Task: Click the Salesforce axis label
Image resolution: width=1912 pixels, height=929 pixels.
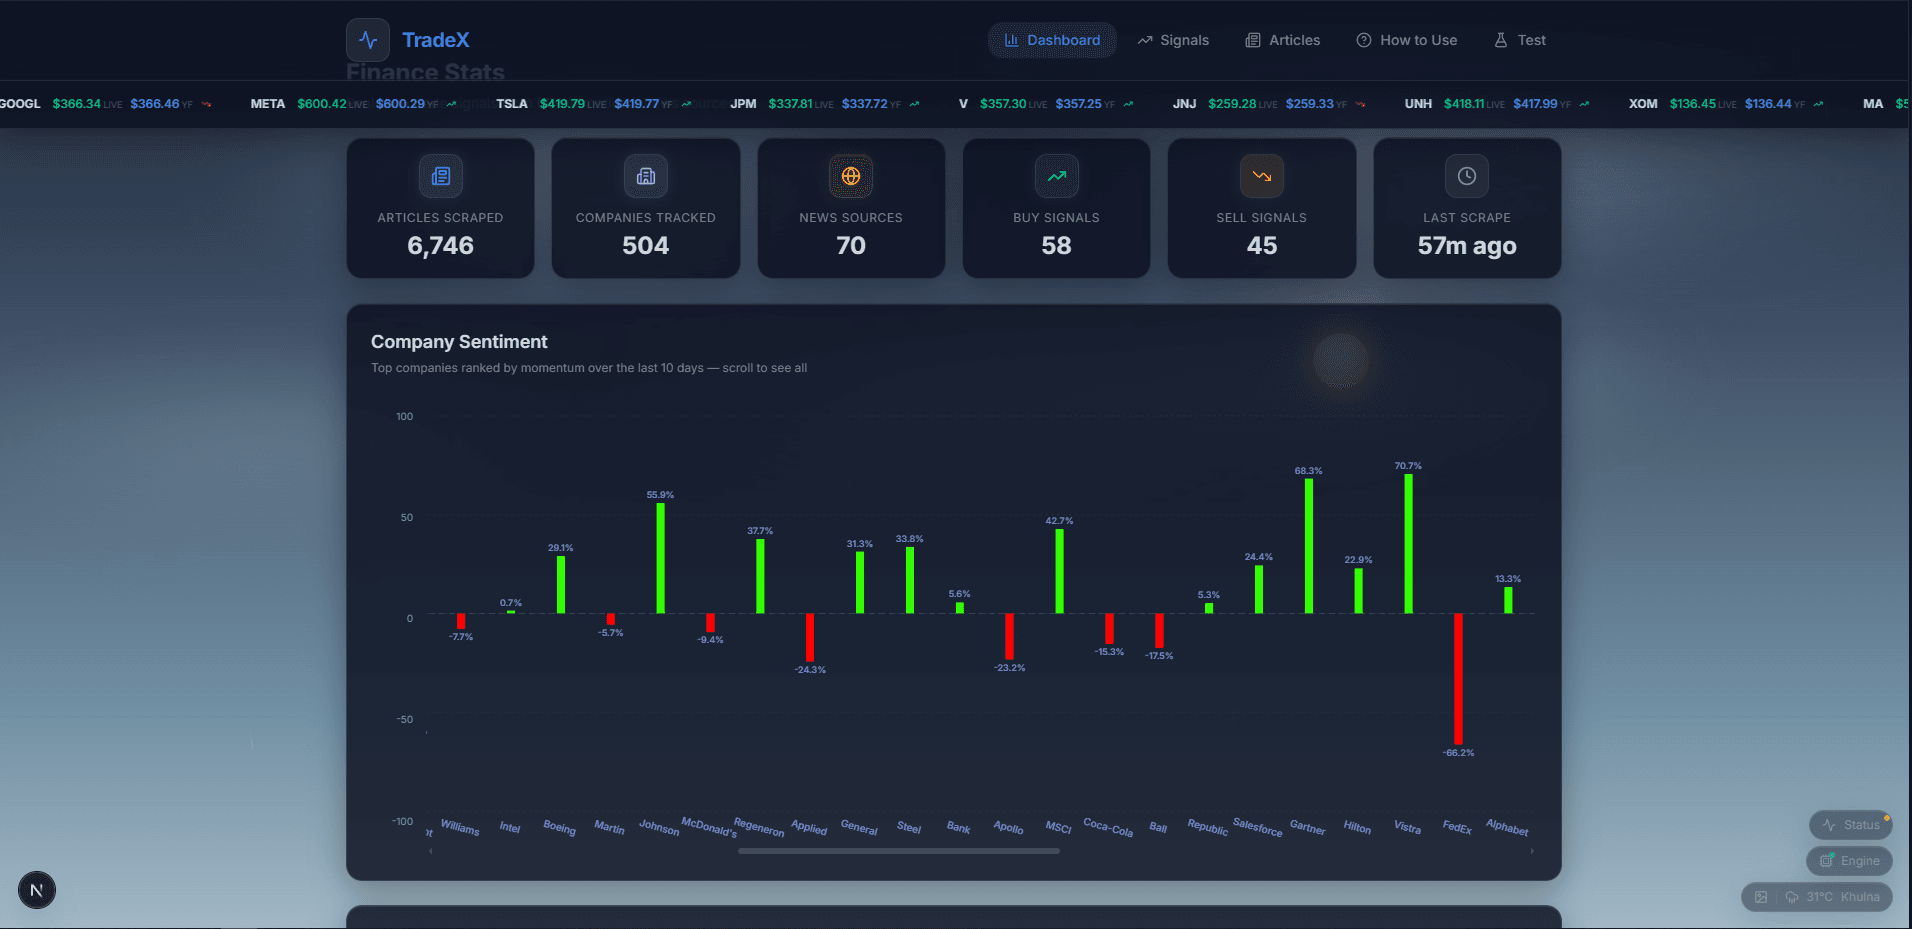Action: tap(1257, 827)
